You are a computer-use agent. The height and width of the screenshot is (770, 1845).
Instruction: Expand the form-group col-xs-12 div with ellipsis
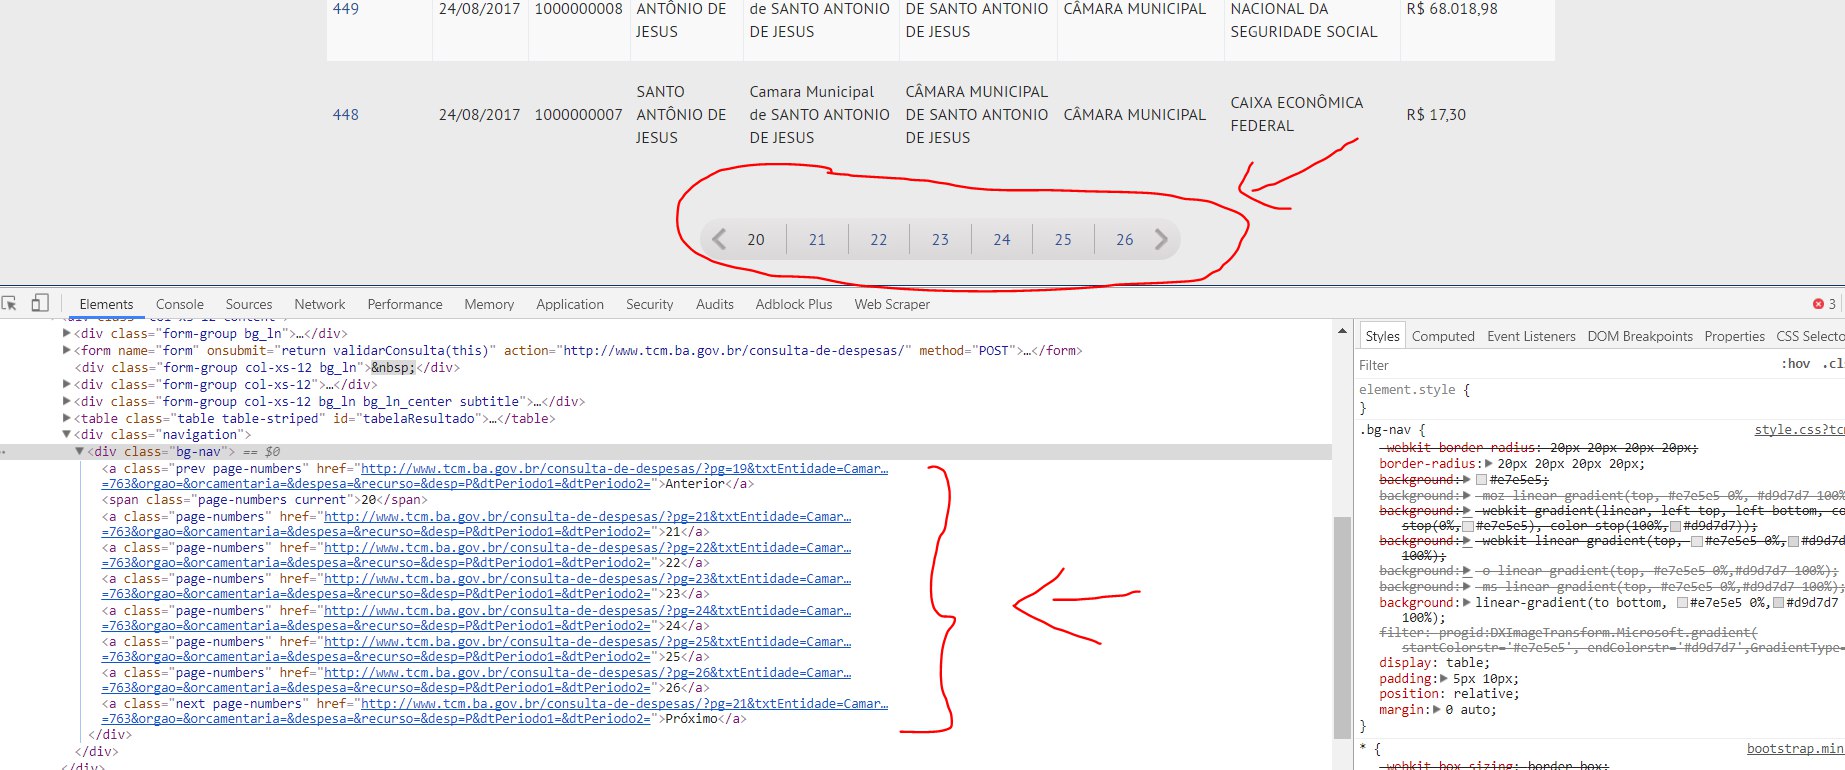pos(67,385)
